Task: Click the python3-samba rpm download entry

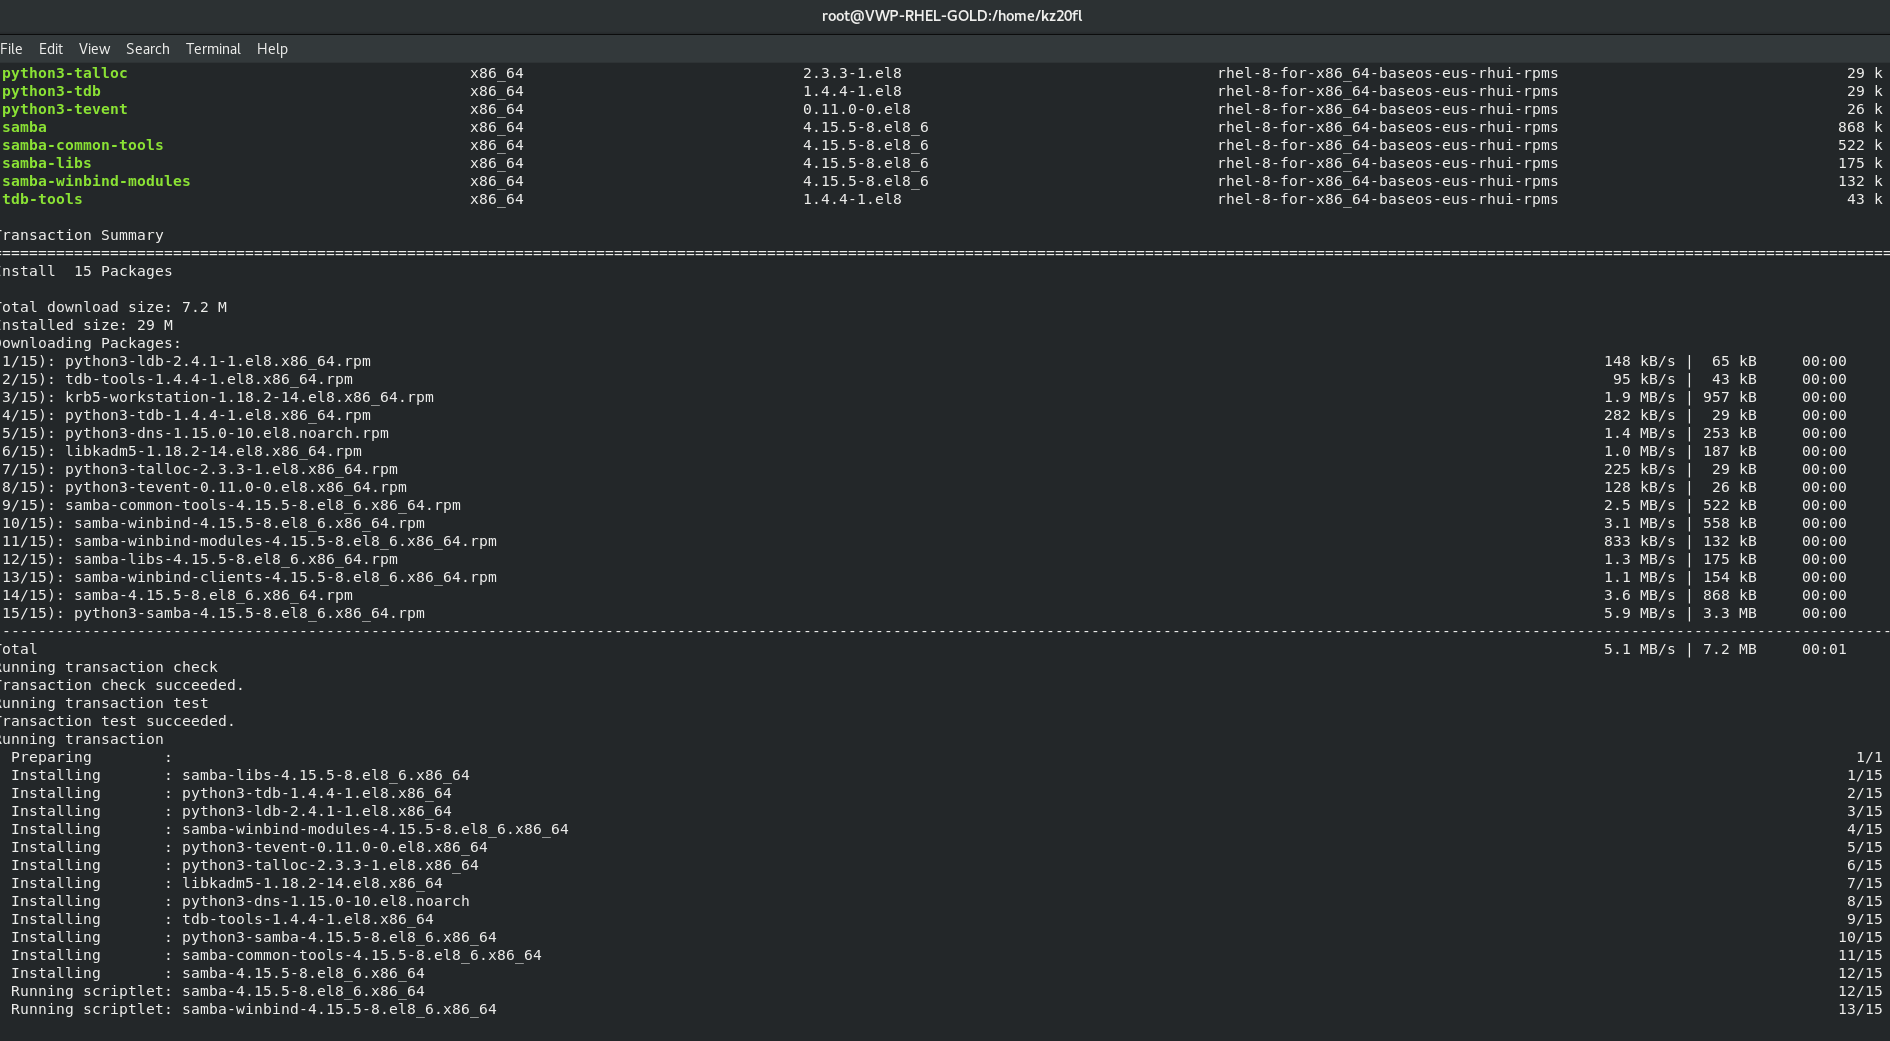Action: (x=249, y=613)
